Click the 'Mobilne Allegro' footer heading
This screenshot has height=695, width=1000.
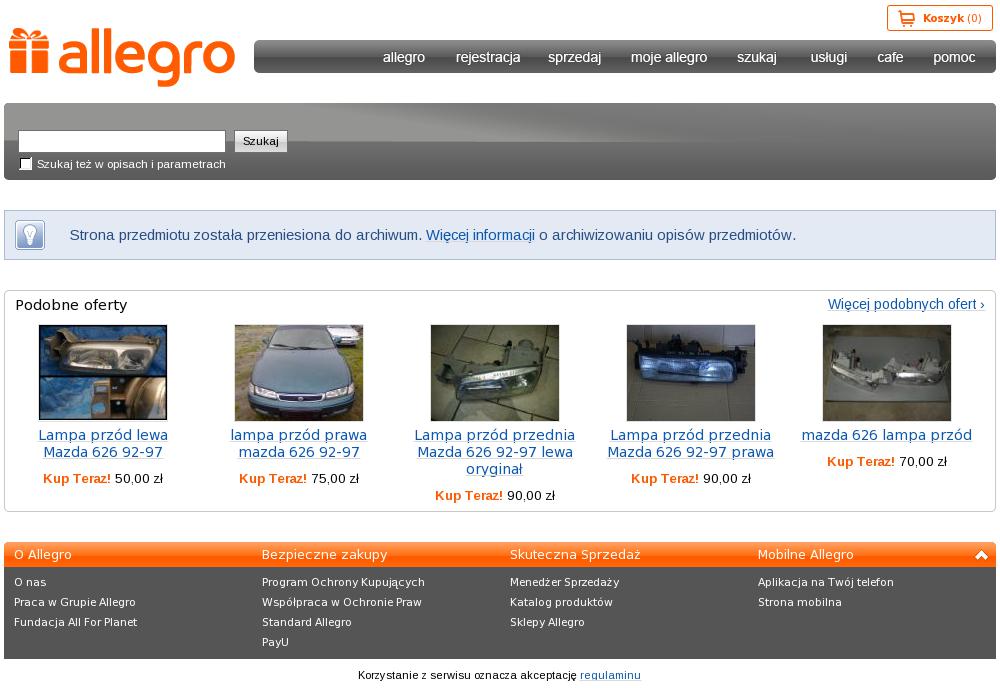point(805,555)
